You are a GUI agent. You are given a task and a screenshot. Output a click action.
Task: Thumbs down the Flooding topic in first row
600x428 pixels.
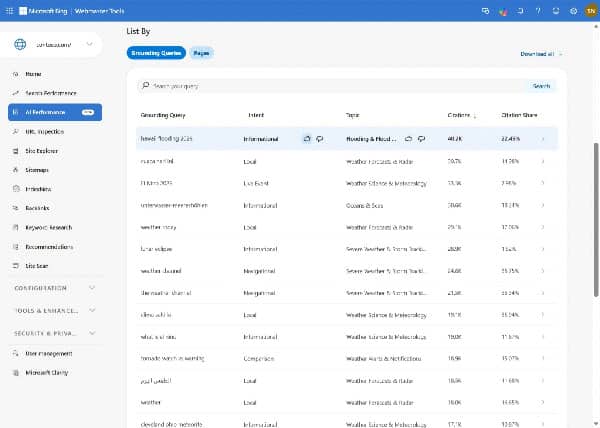click(421, 139)
